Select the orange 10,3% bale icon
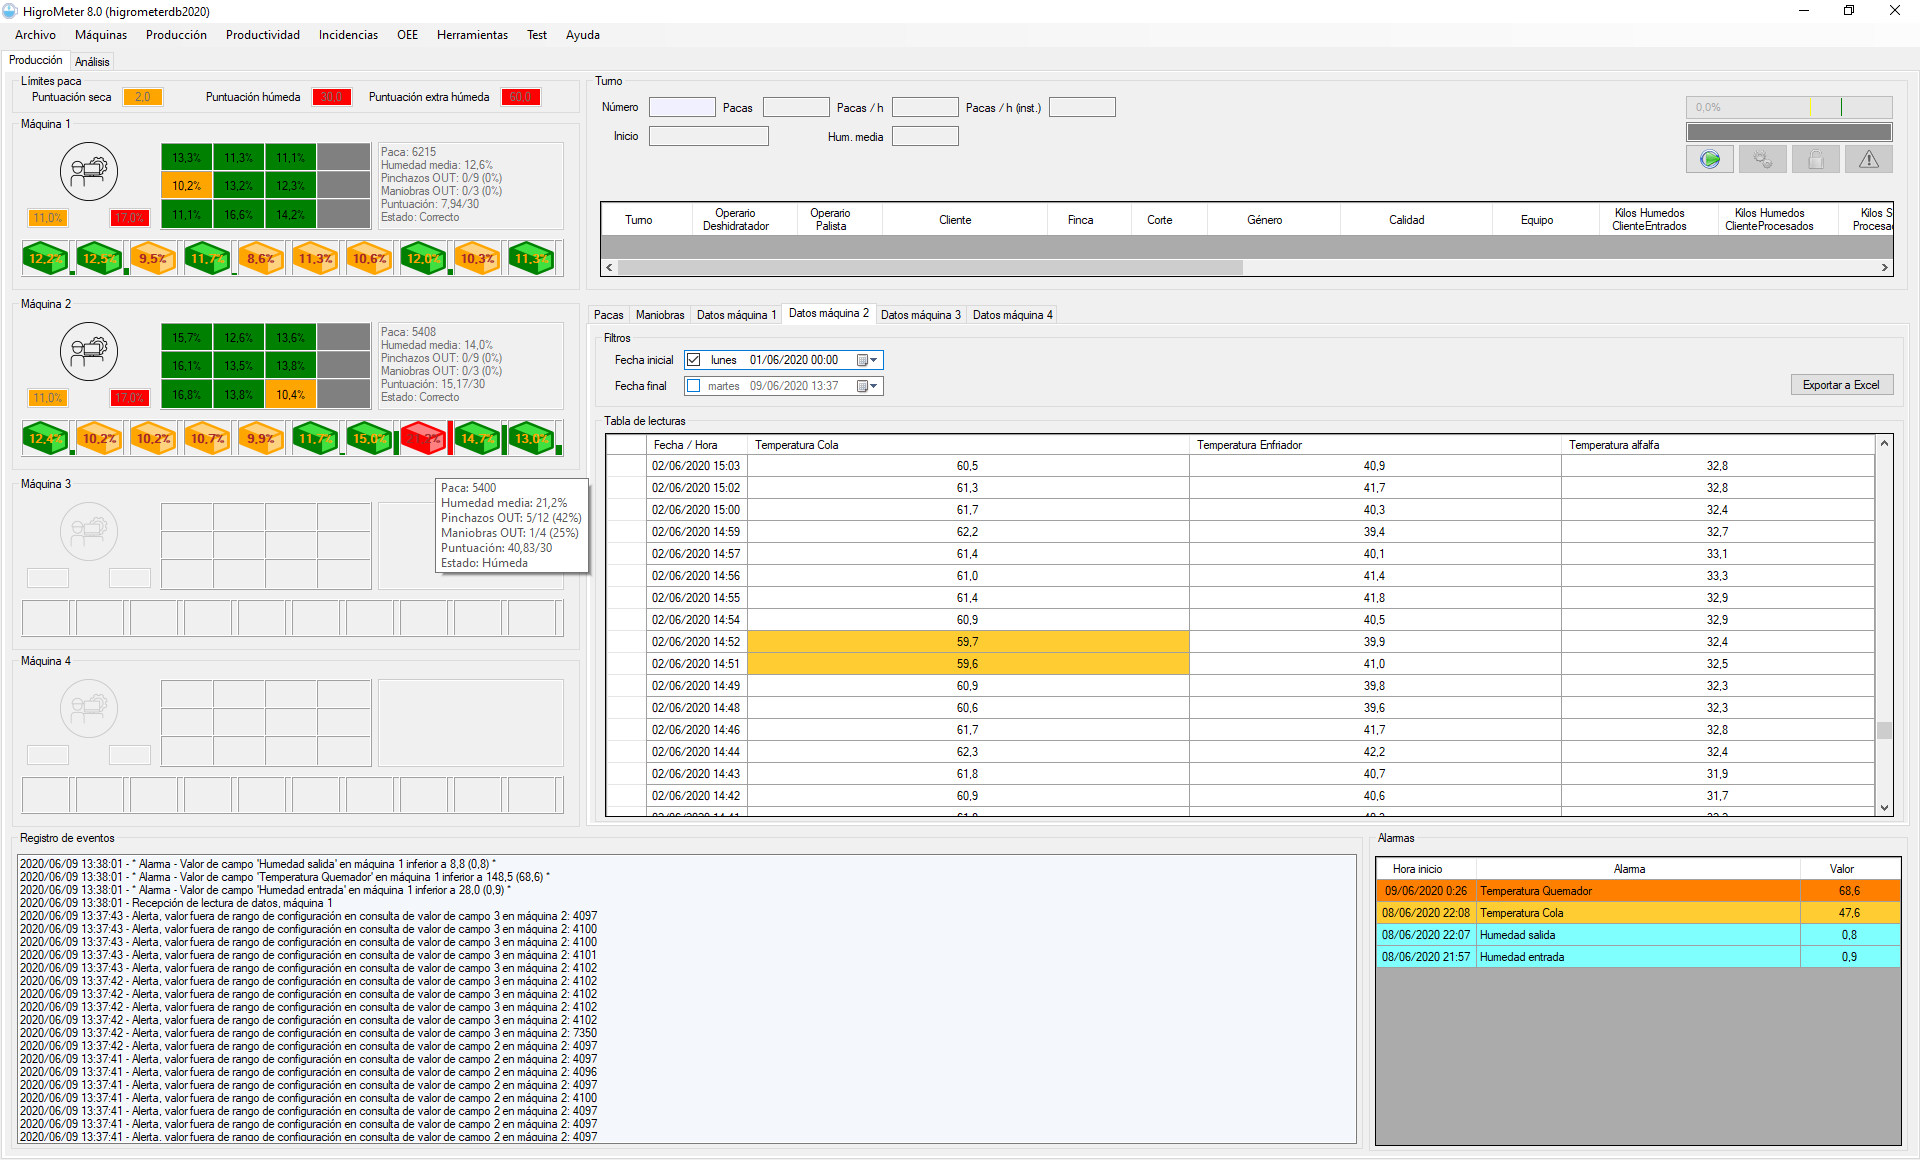 [x=478, y=258]
